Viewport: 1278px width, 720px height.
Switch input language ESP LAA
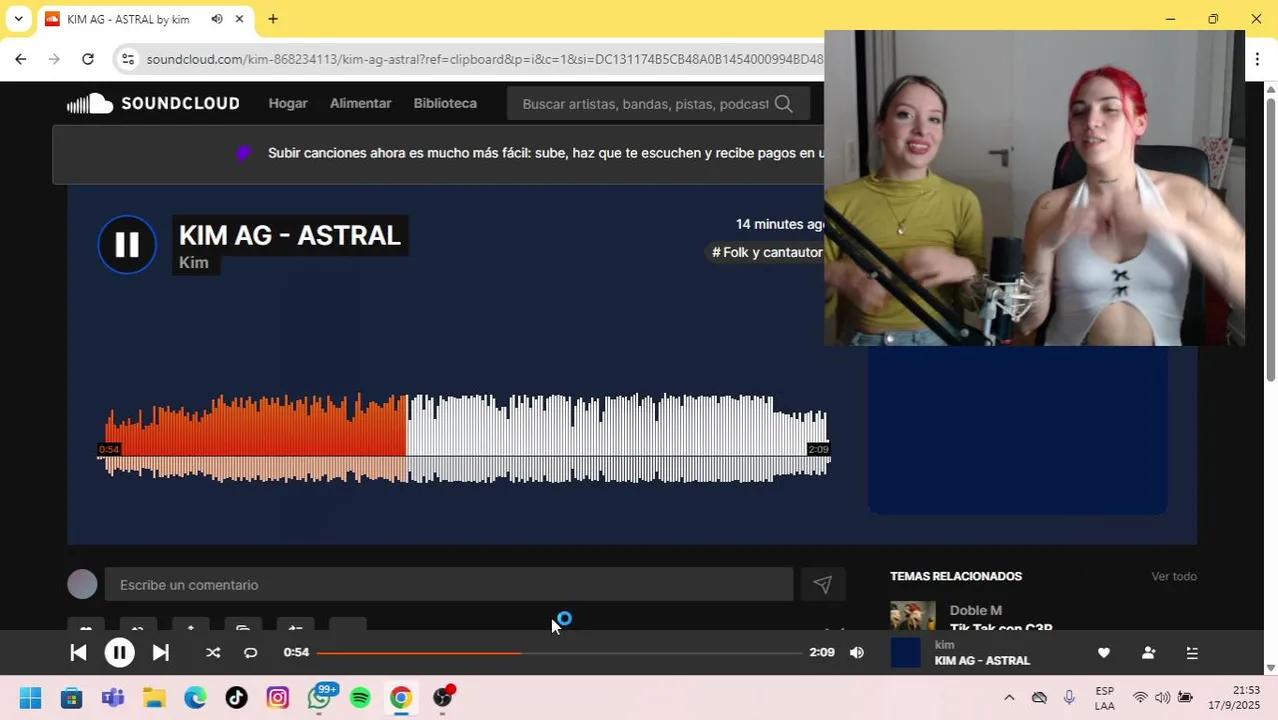(1104, 698)
